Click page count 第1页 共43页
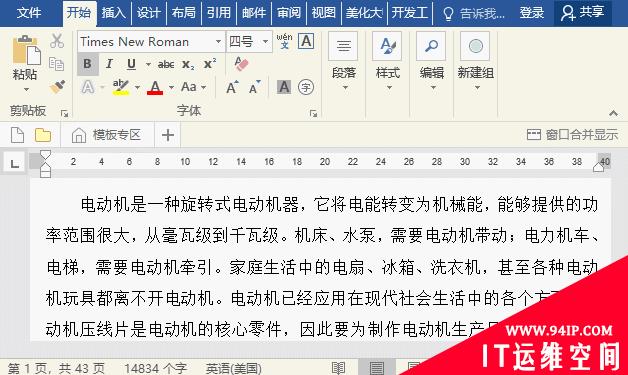The image size is (628, 375). pos(56,368)
